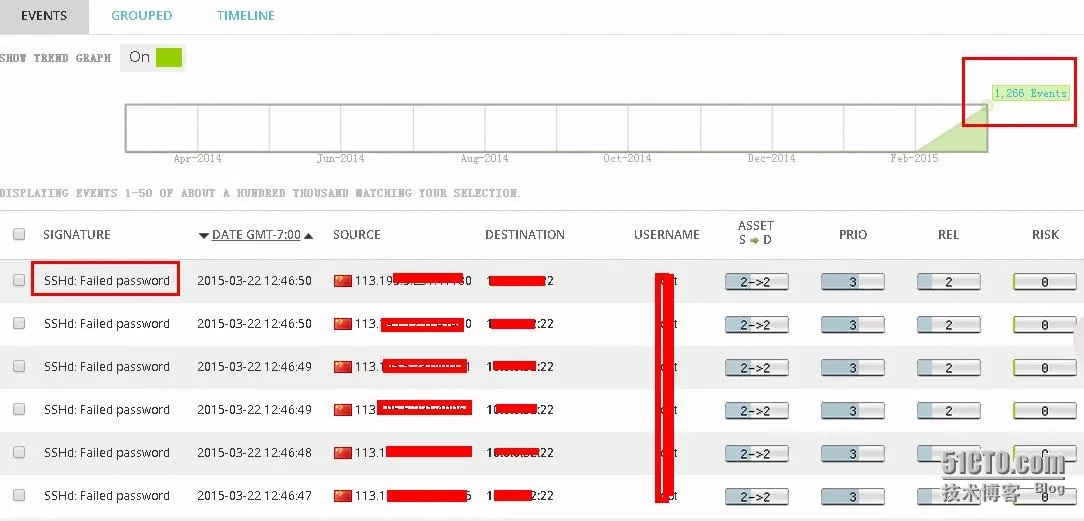Screen dimensions: 1084x521
Task: Click asset value 2->2 in 12:46:47 row
Action: [x=756, y=497]
